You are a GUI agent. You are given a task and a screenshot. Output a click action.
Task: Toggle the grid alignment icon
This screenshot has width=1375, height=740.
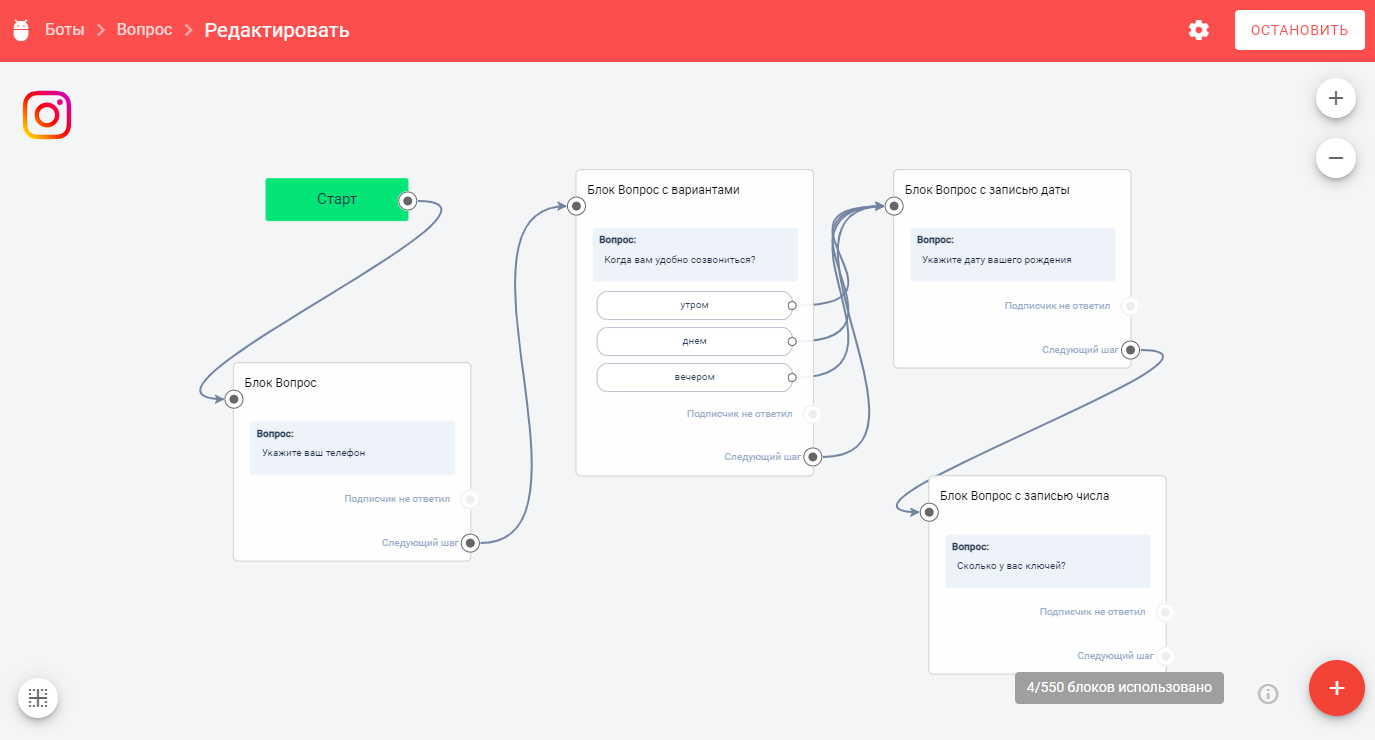tap(38, 698)
